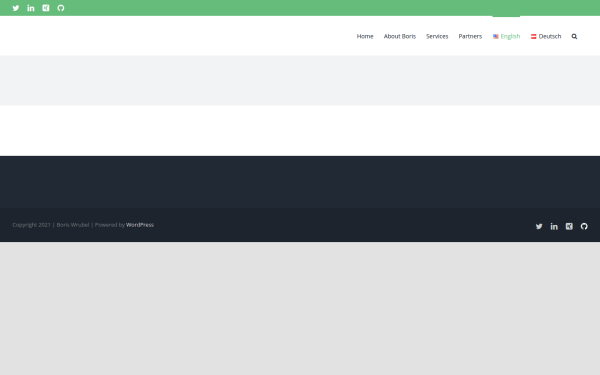Switch language to Deutsch
This screenshot has height=375, width=600.
point(546,36)
